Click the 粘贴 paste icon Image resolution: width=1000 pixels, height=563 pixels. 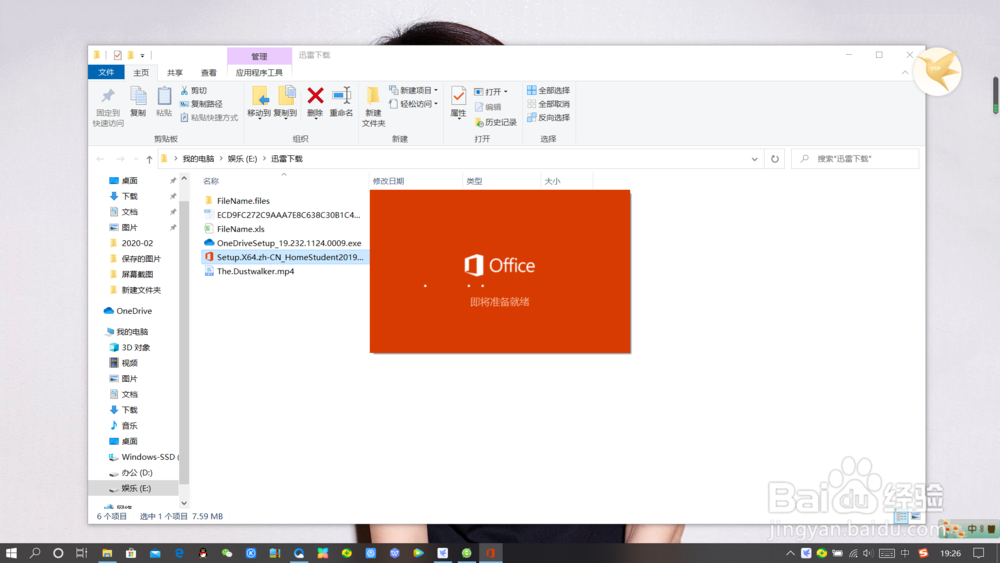(x=164, y=101)
